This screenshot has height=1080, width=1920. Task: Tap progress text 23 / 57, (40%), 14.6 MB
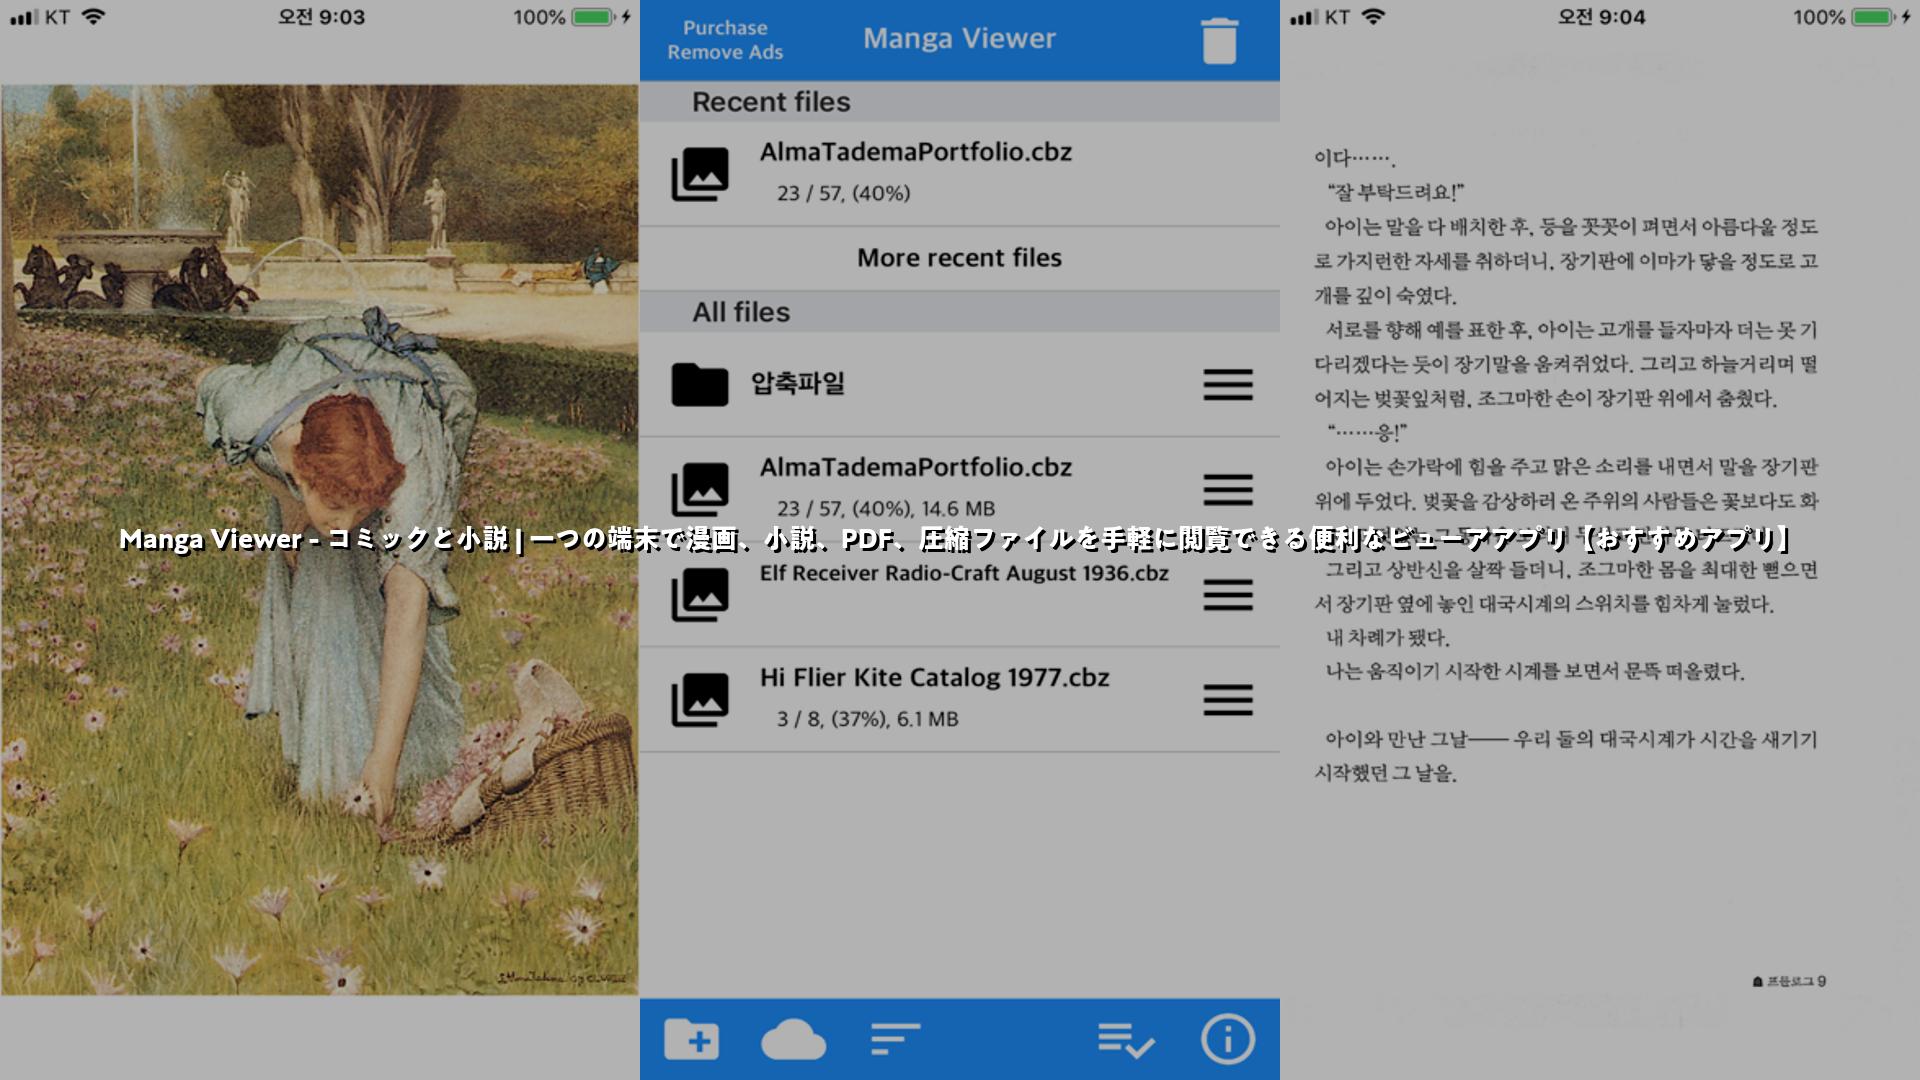[886, 509]
